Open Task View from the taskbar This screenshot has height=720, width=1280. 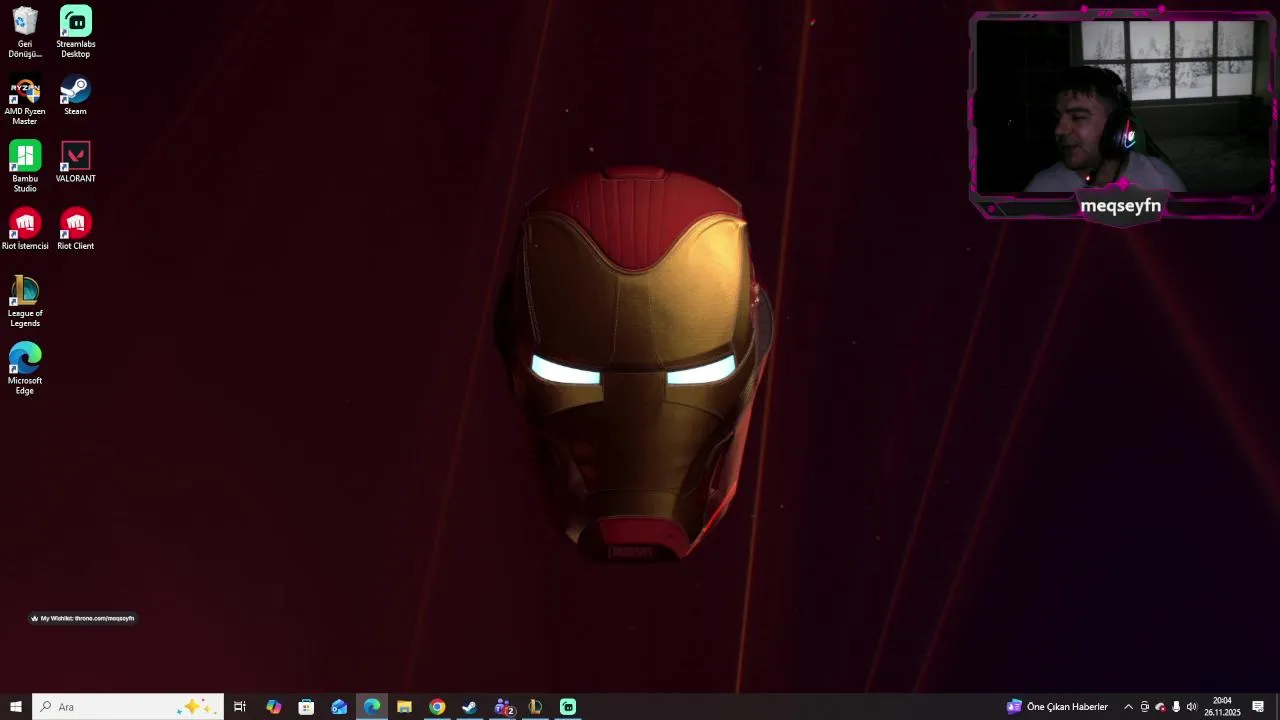pyautogui.click(x=240, y=707)
